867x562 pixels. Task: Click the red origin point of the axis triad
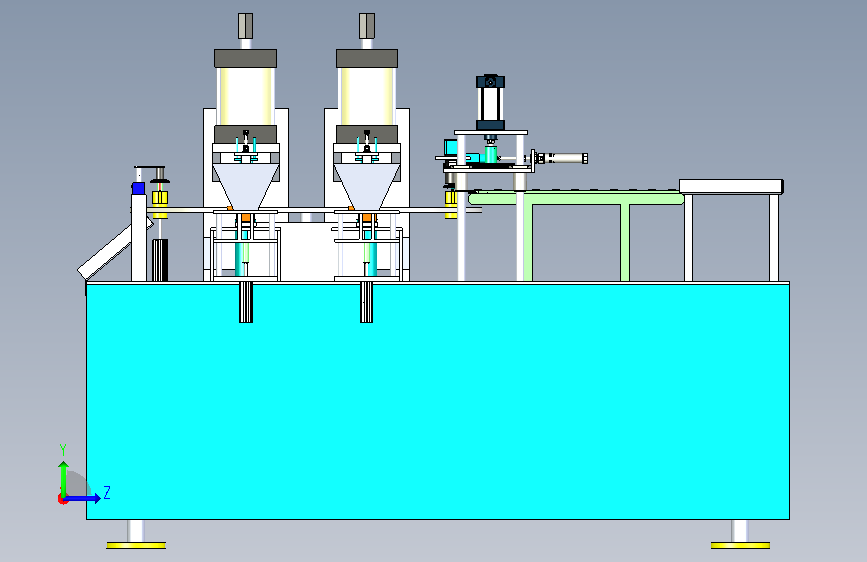62,499
